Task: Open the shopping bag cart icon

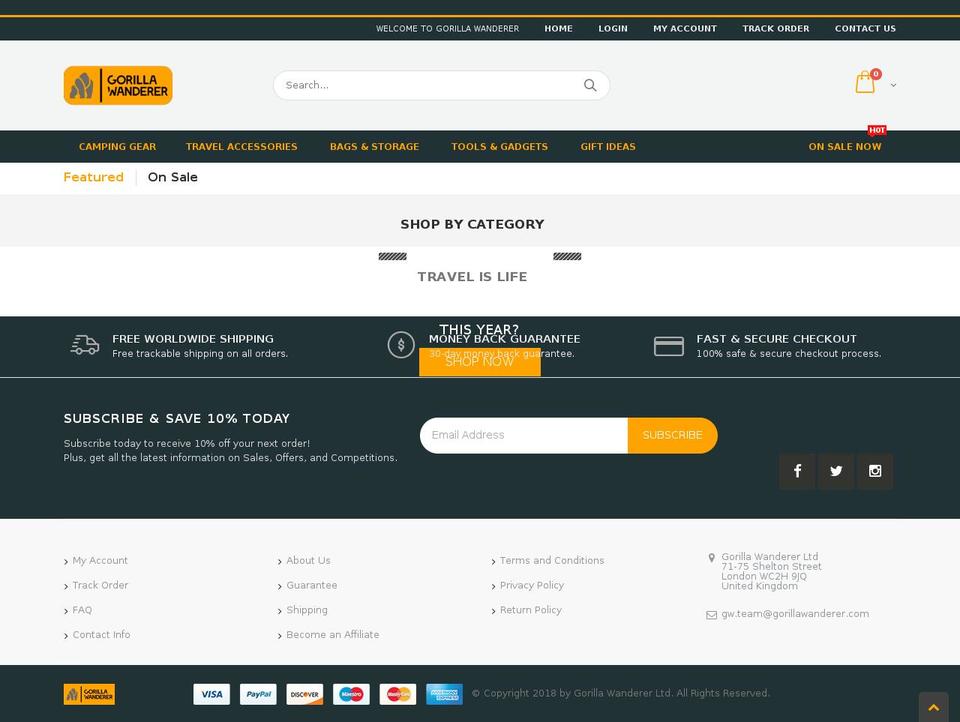Action: click(865, 82)
